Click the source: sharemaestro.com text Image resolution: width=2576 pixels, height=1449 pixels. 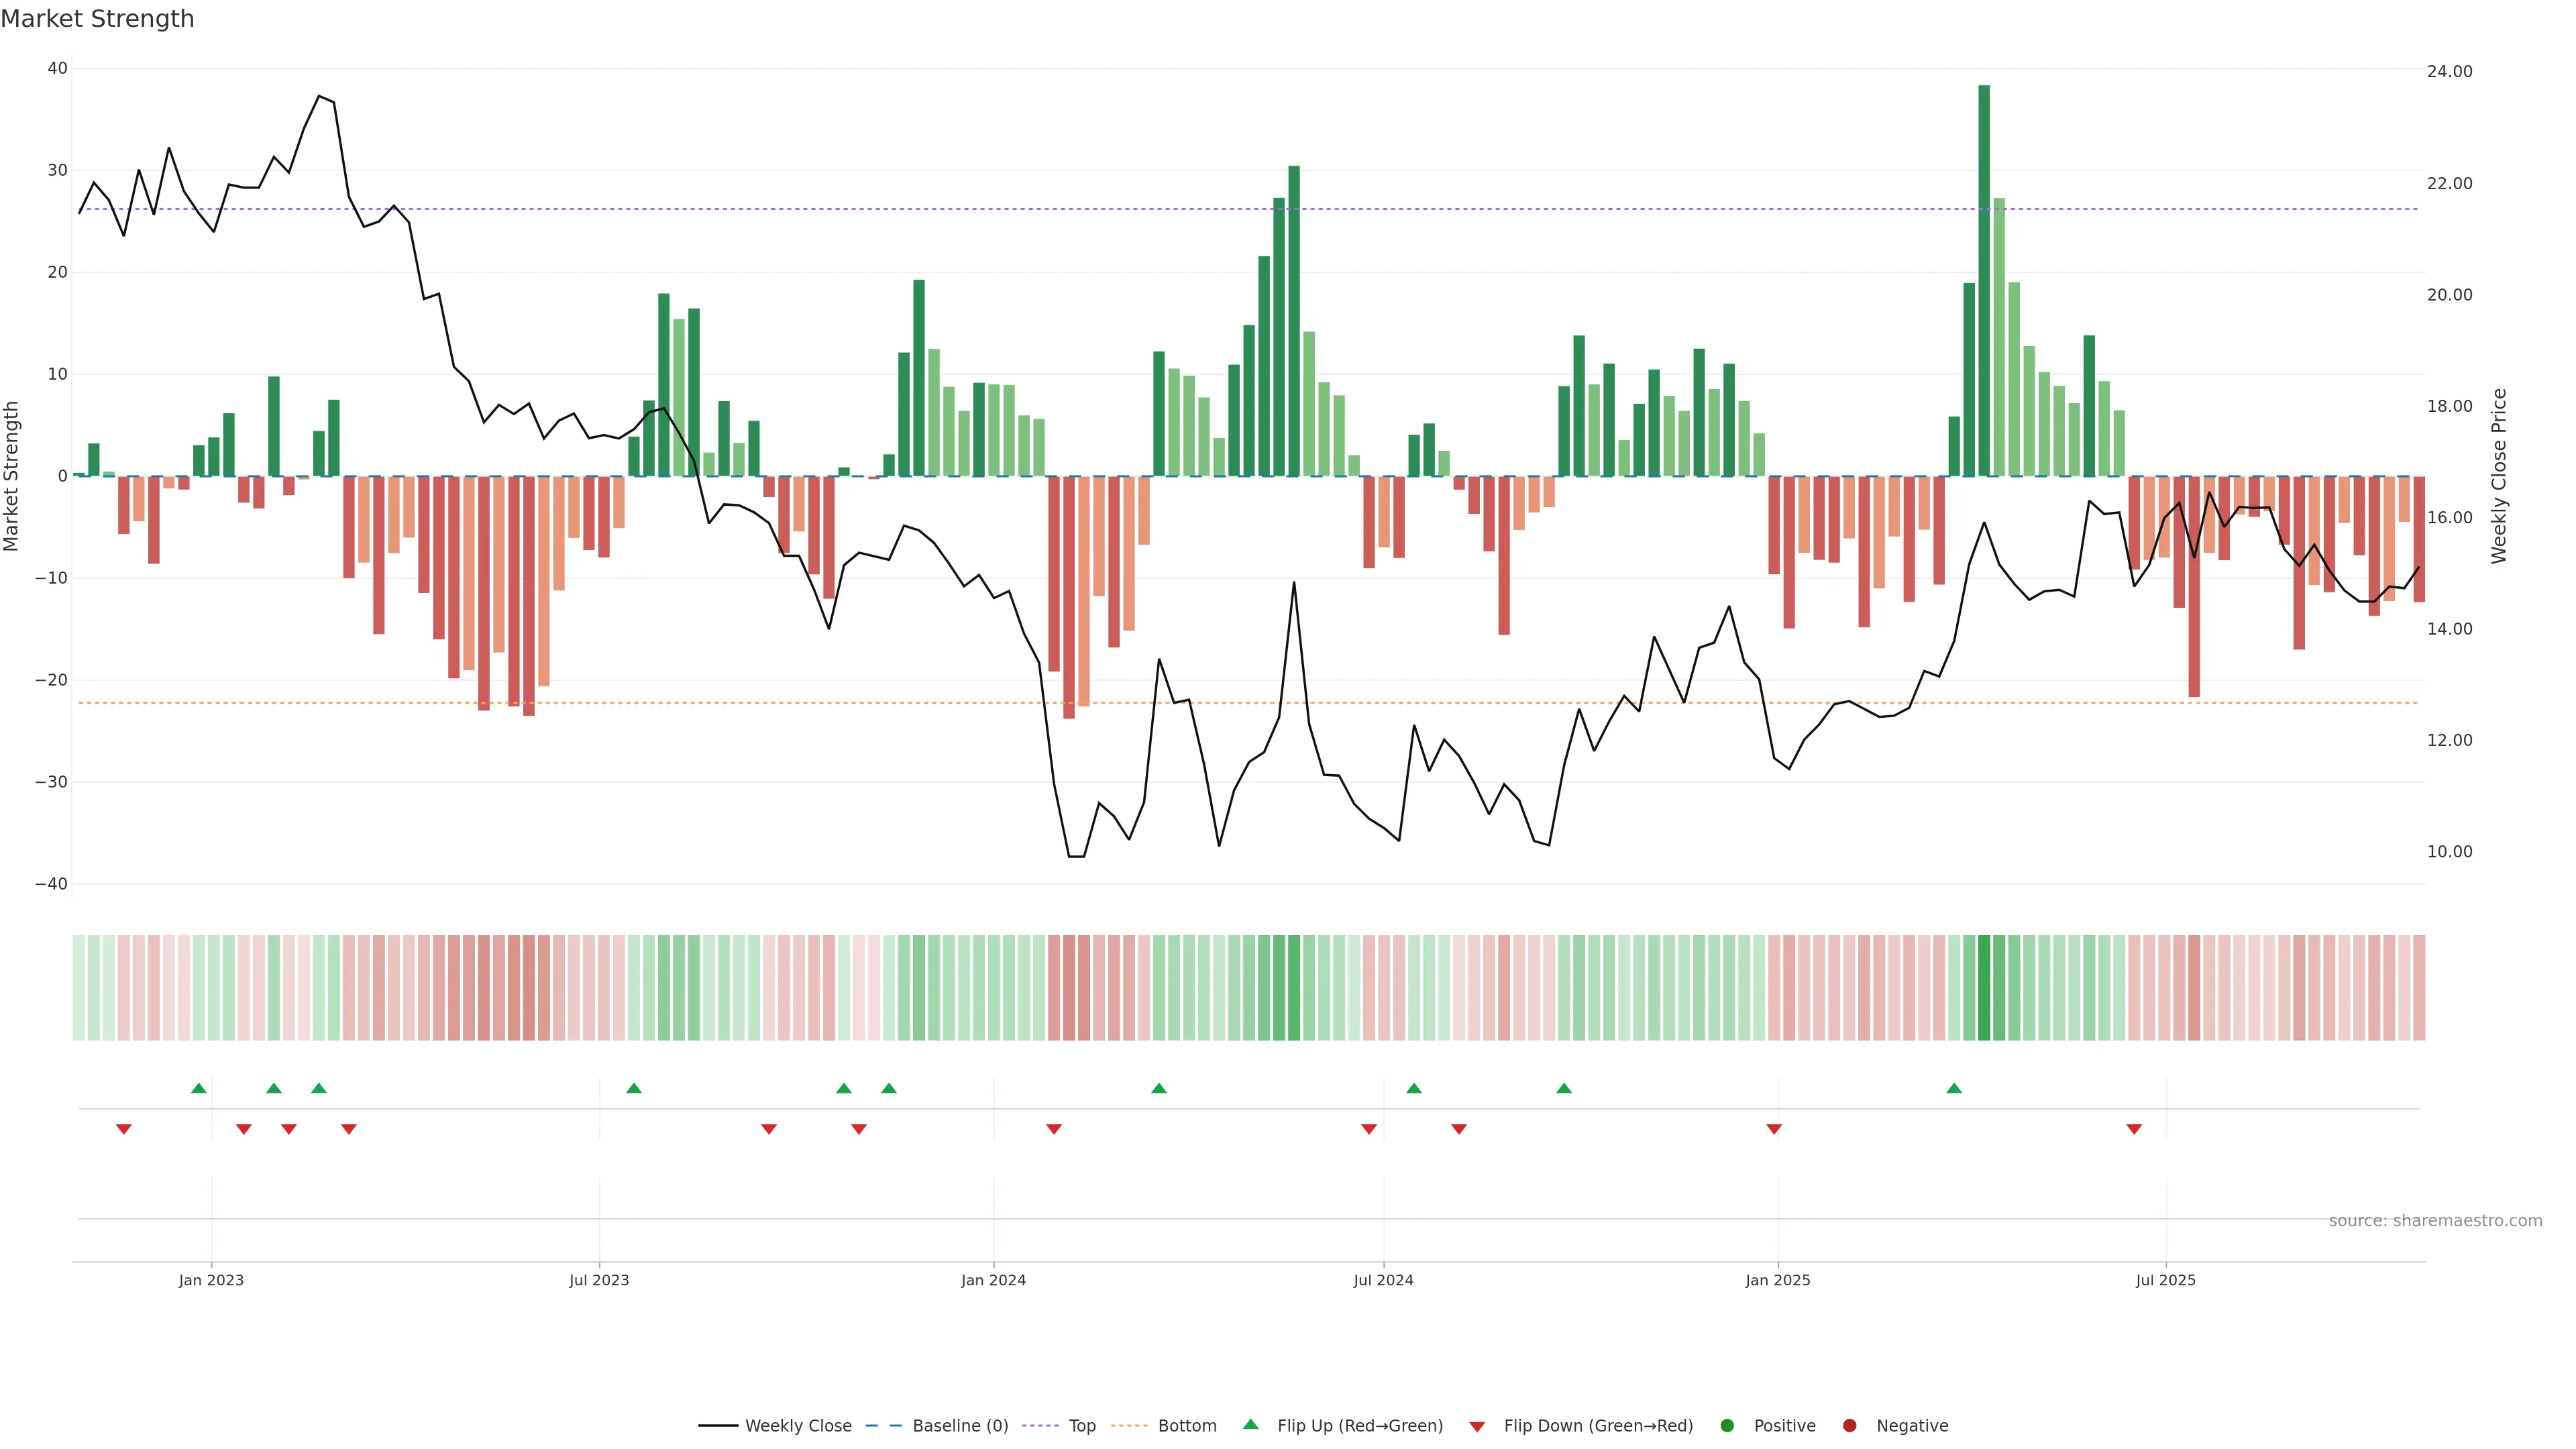coord(2435,1220)
